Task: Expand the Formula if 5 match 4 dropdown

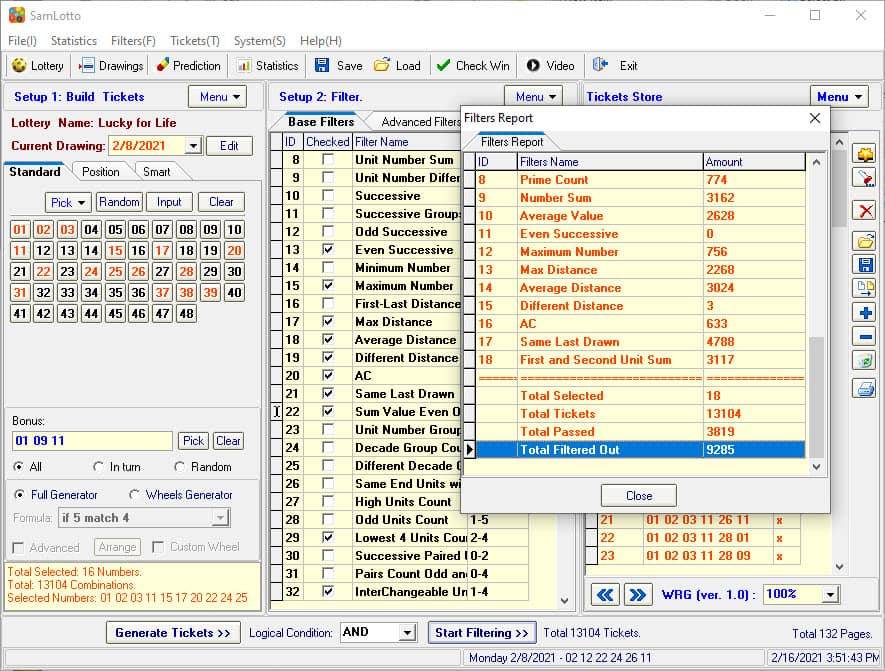Action: (x=220, y=517)
